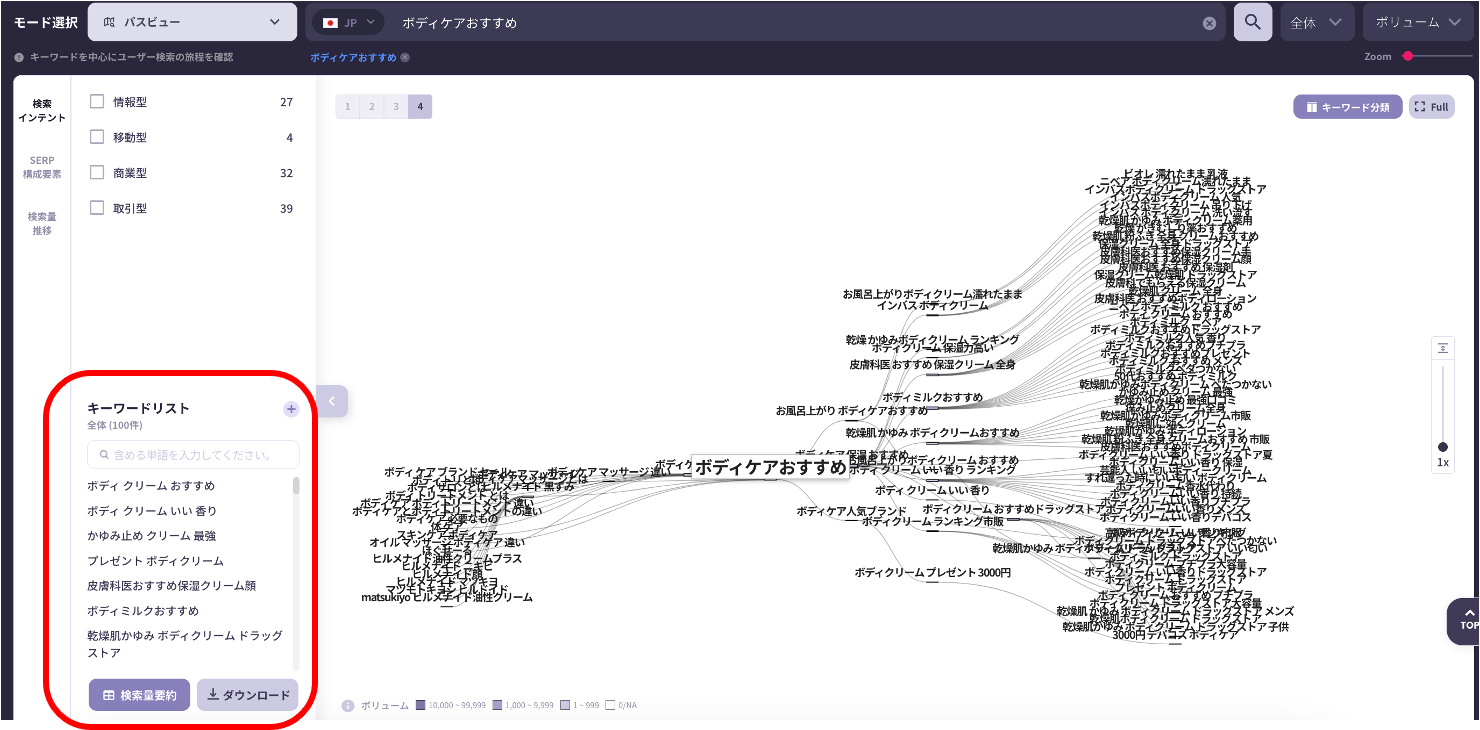Clear the search field with X icon

(1209, 23)
